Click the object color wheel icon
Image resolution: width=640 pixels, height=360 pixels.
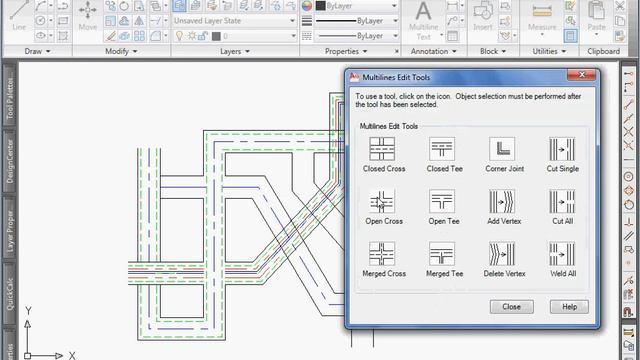tap(307, 6)
